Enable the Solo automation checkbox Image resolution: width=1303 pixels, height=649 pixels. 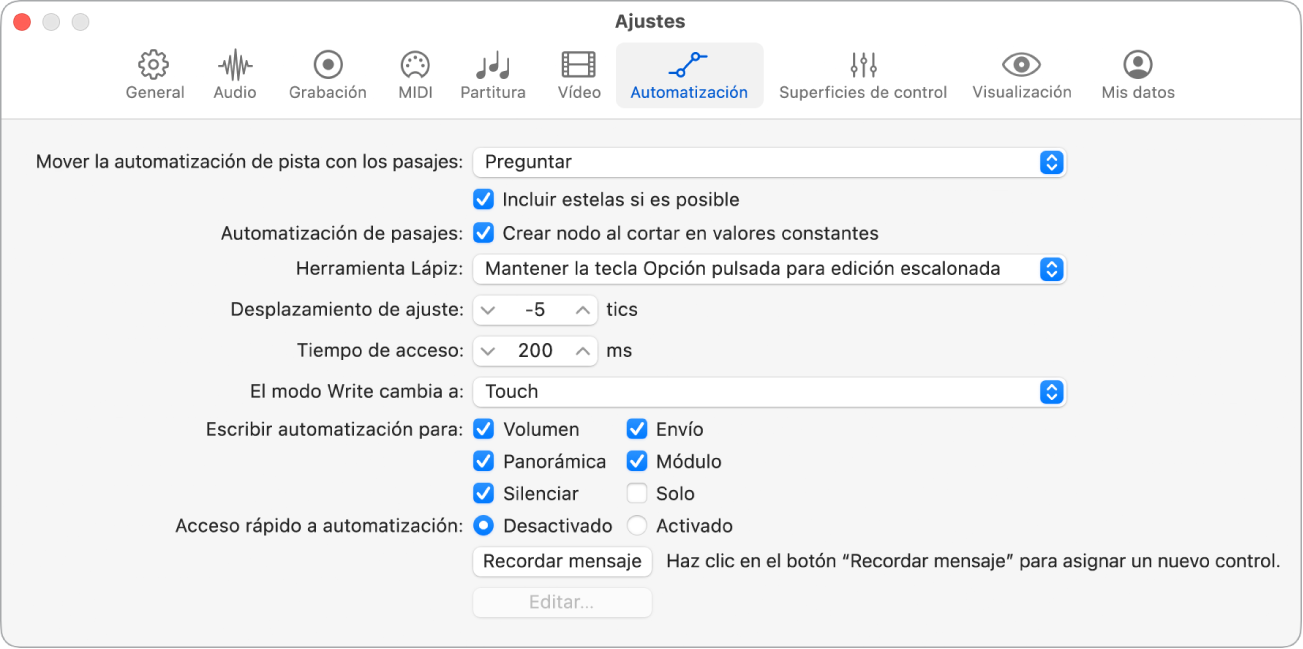tap(637, 493)
